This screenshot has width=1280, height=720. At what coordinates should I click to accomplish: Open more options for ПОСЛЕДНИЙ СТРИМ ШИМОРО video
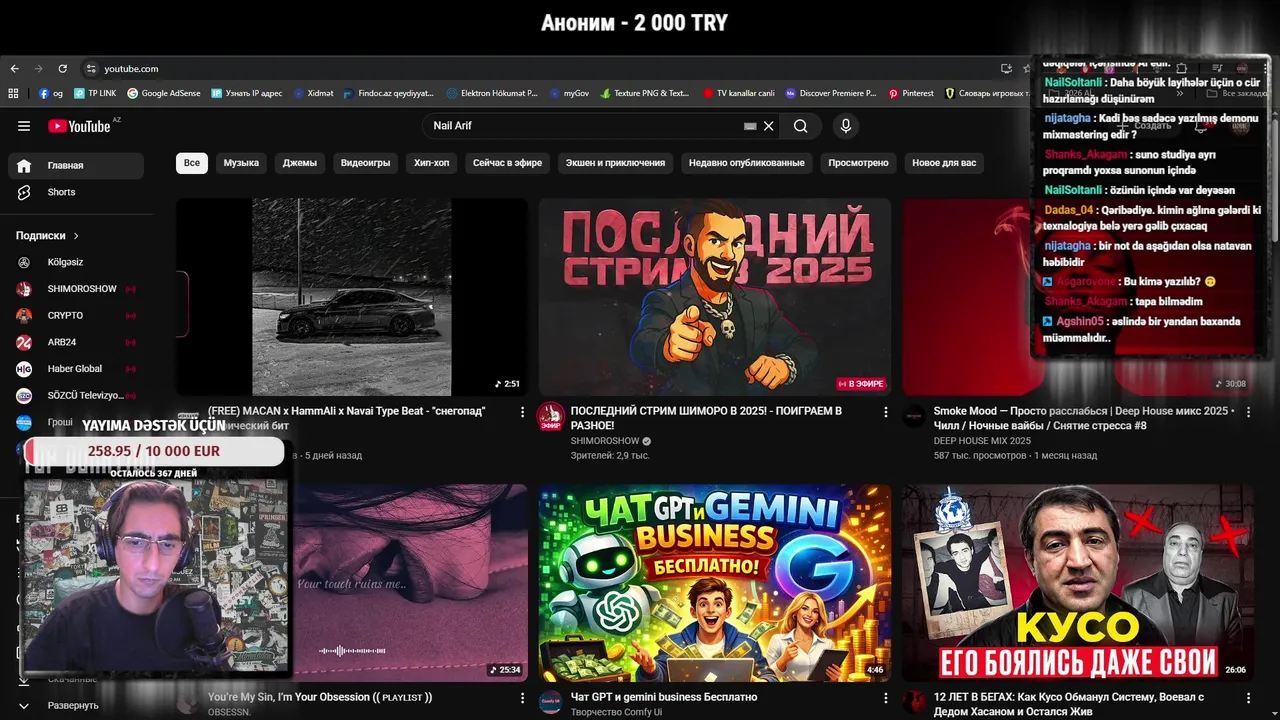click(x=885, y=412)
